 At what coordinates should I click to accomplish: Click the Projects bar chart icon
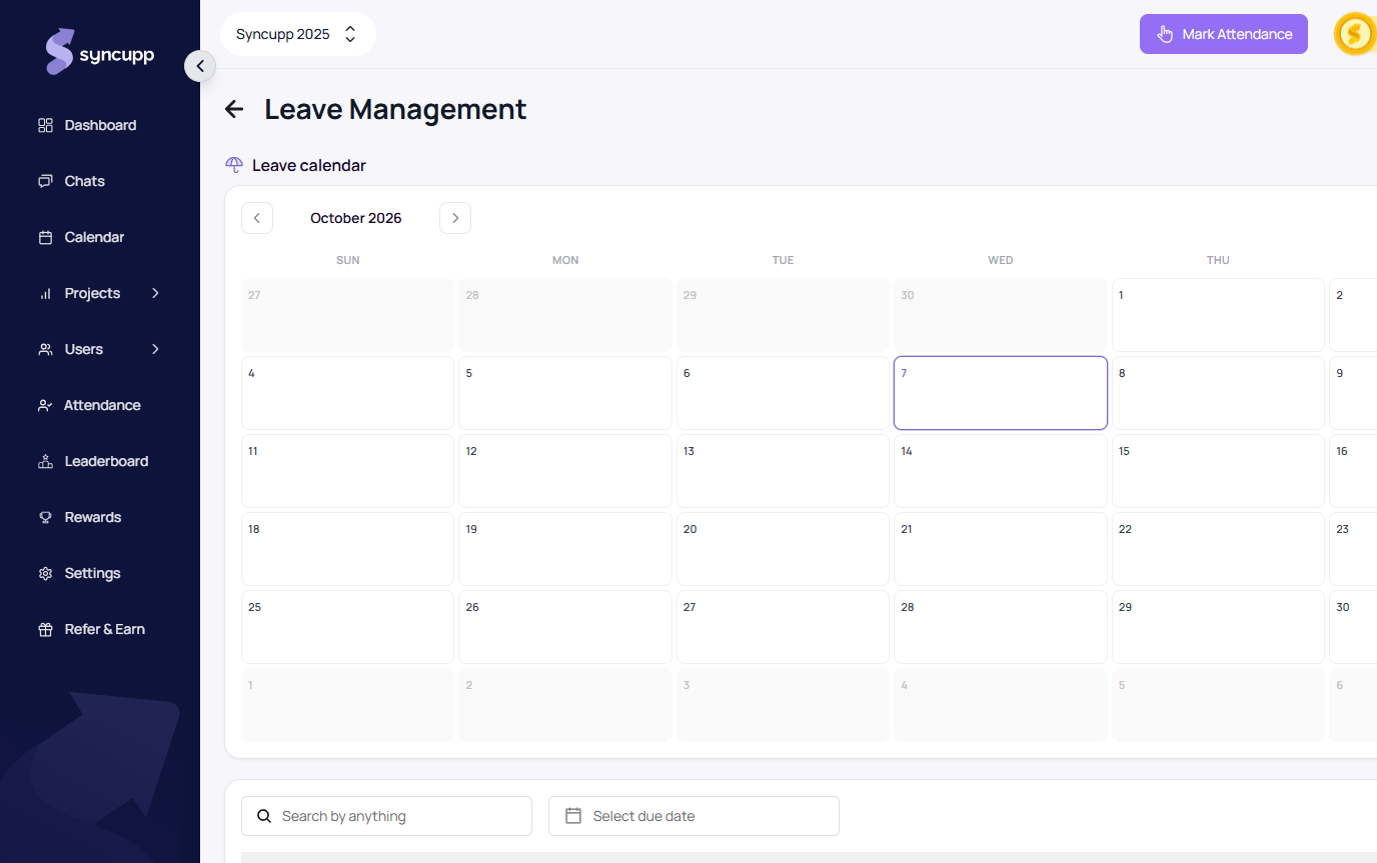click(45, 293)
